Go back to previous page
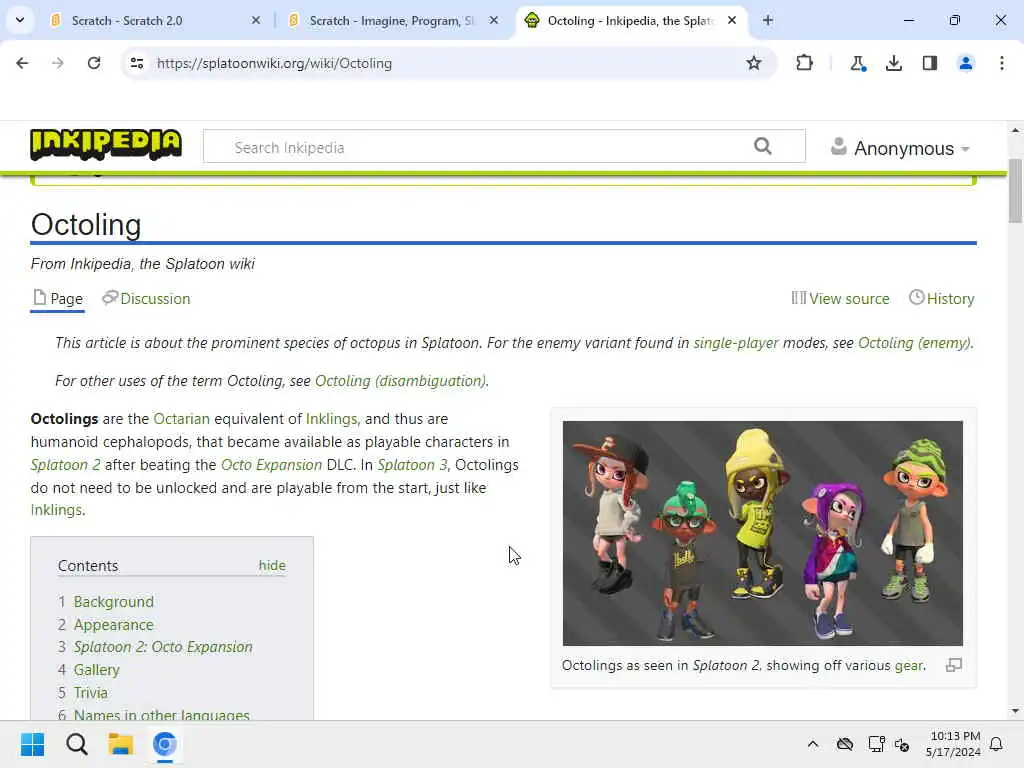The height and width of the screenshot is (768, 1024). click(22, 63)
